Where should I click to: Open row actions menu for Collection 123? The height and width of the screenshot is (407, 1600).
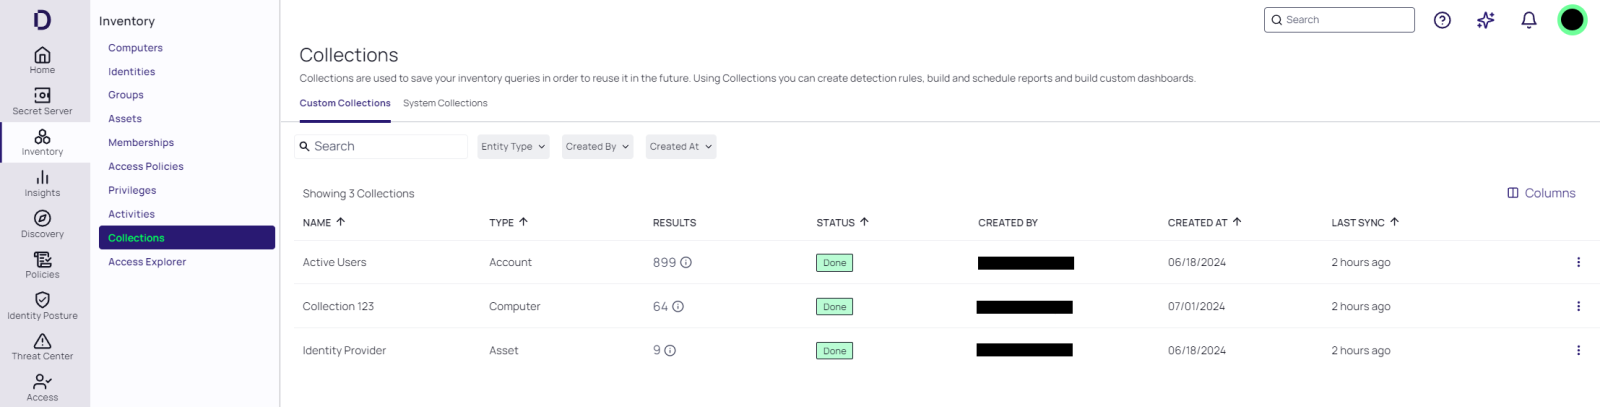coord(1578,307)
